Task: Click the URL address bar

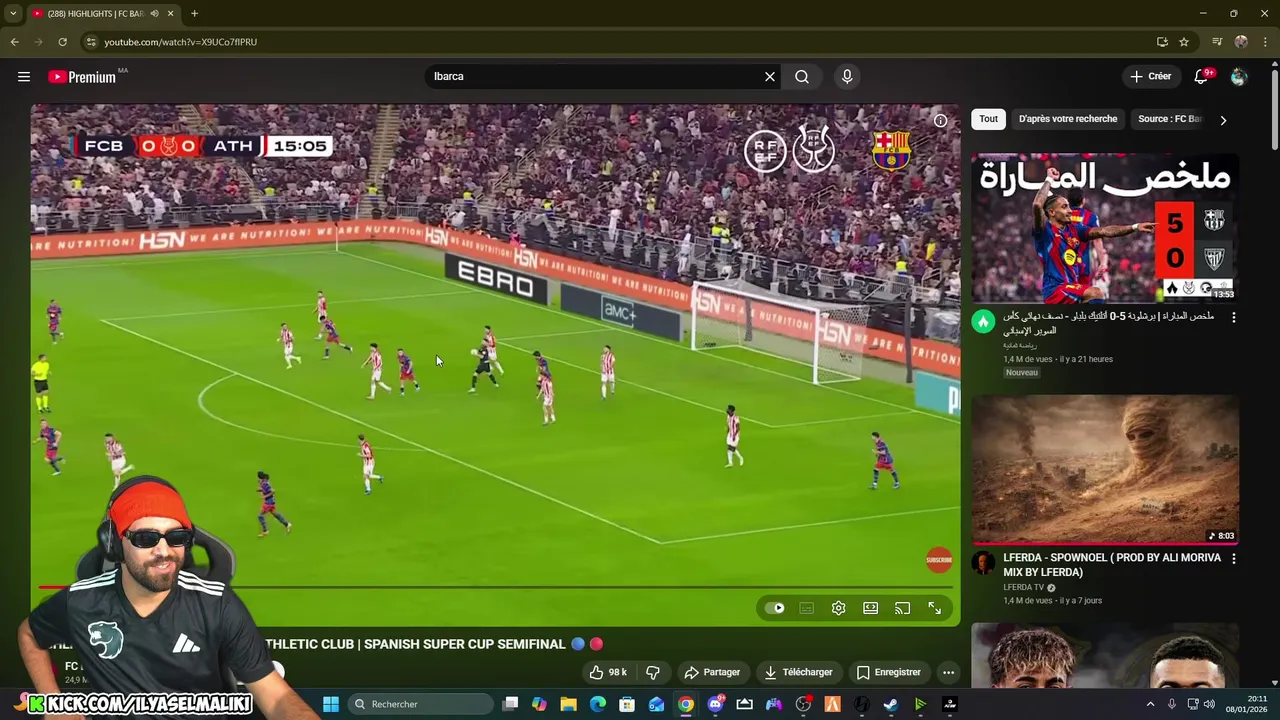Action: pyautogui.click(x=620, y=42)
